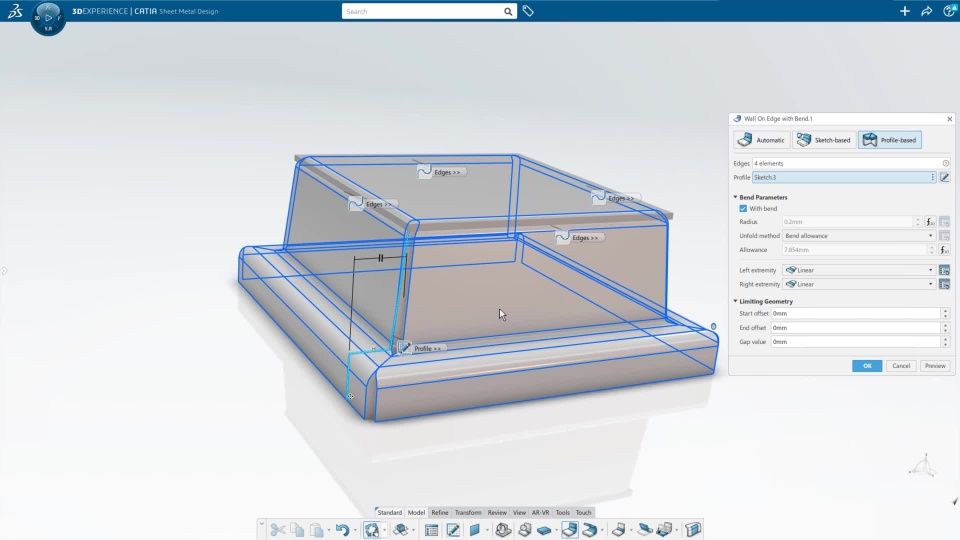Open the AR-VR toolbar tab

click(x=541, y=512)
